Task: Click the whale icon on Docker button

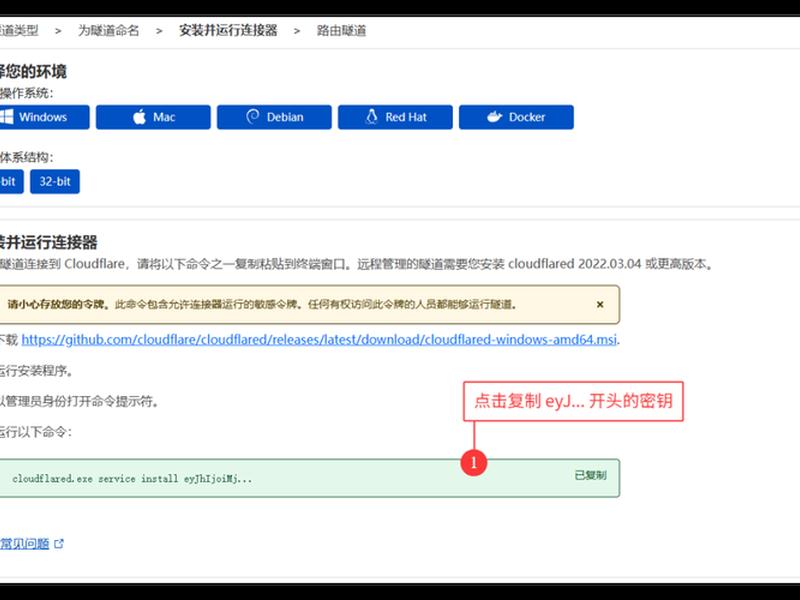Action: [x=494, y=117]
